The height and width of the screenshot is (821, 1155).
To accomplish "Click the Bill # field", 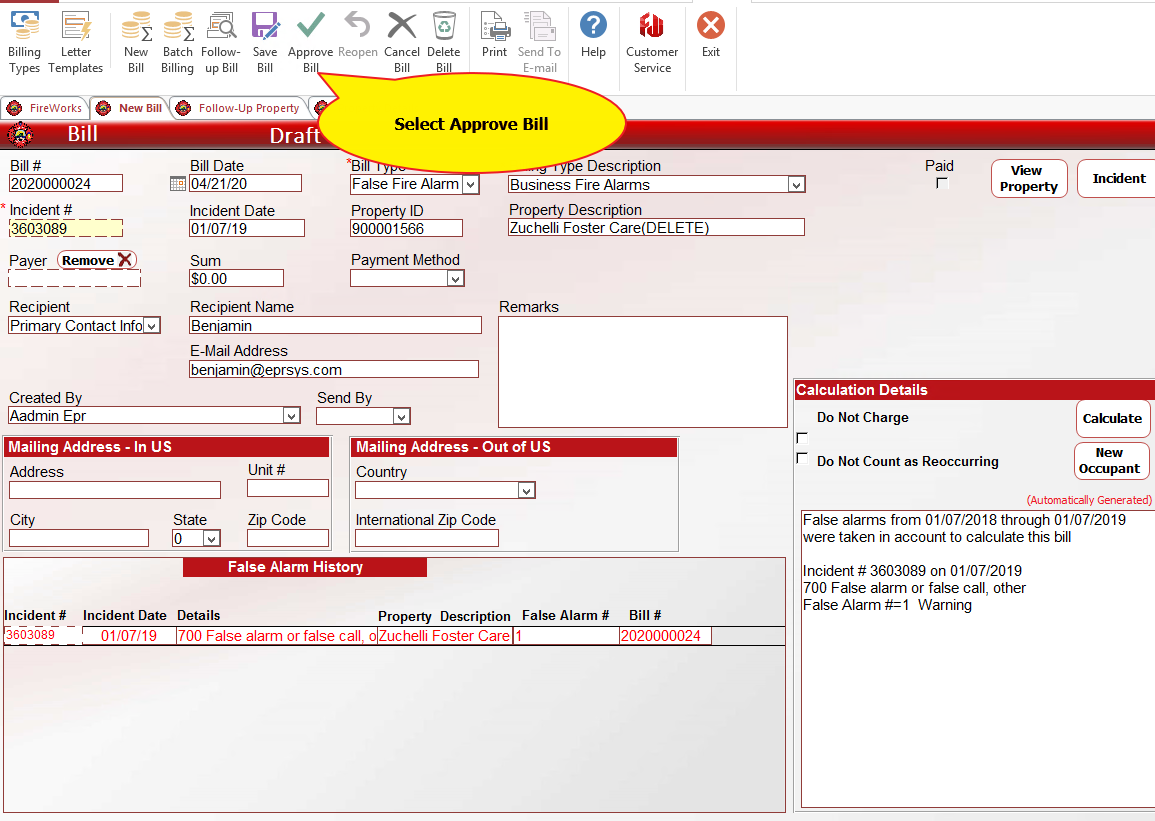I will (66, 183).
